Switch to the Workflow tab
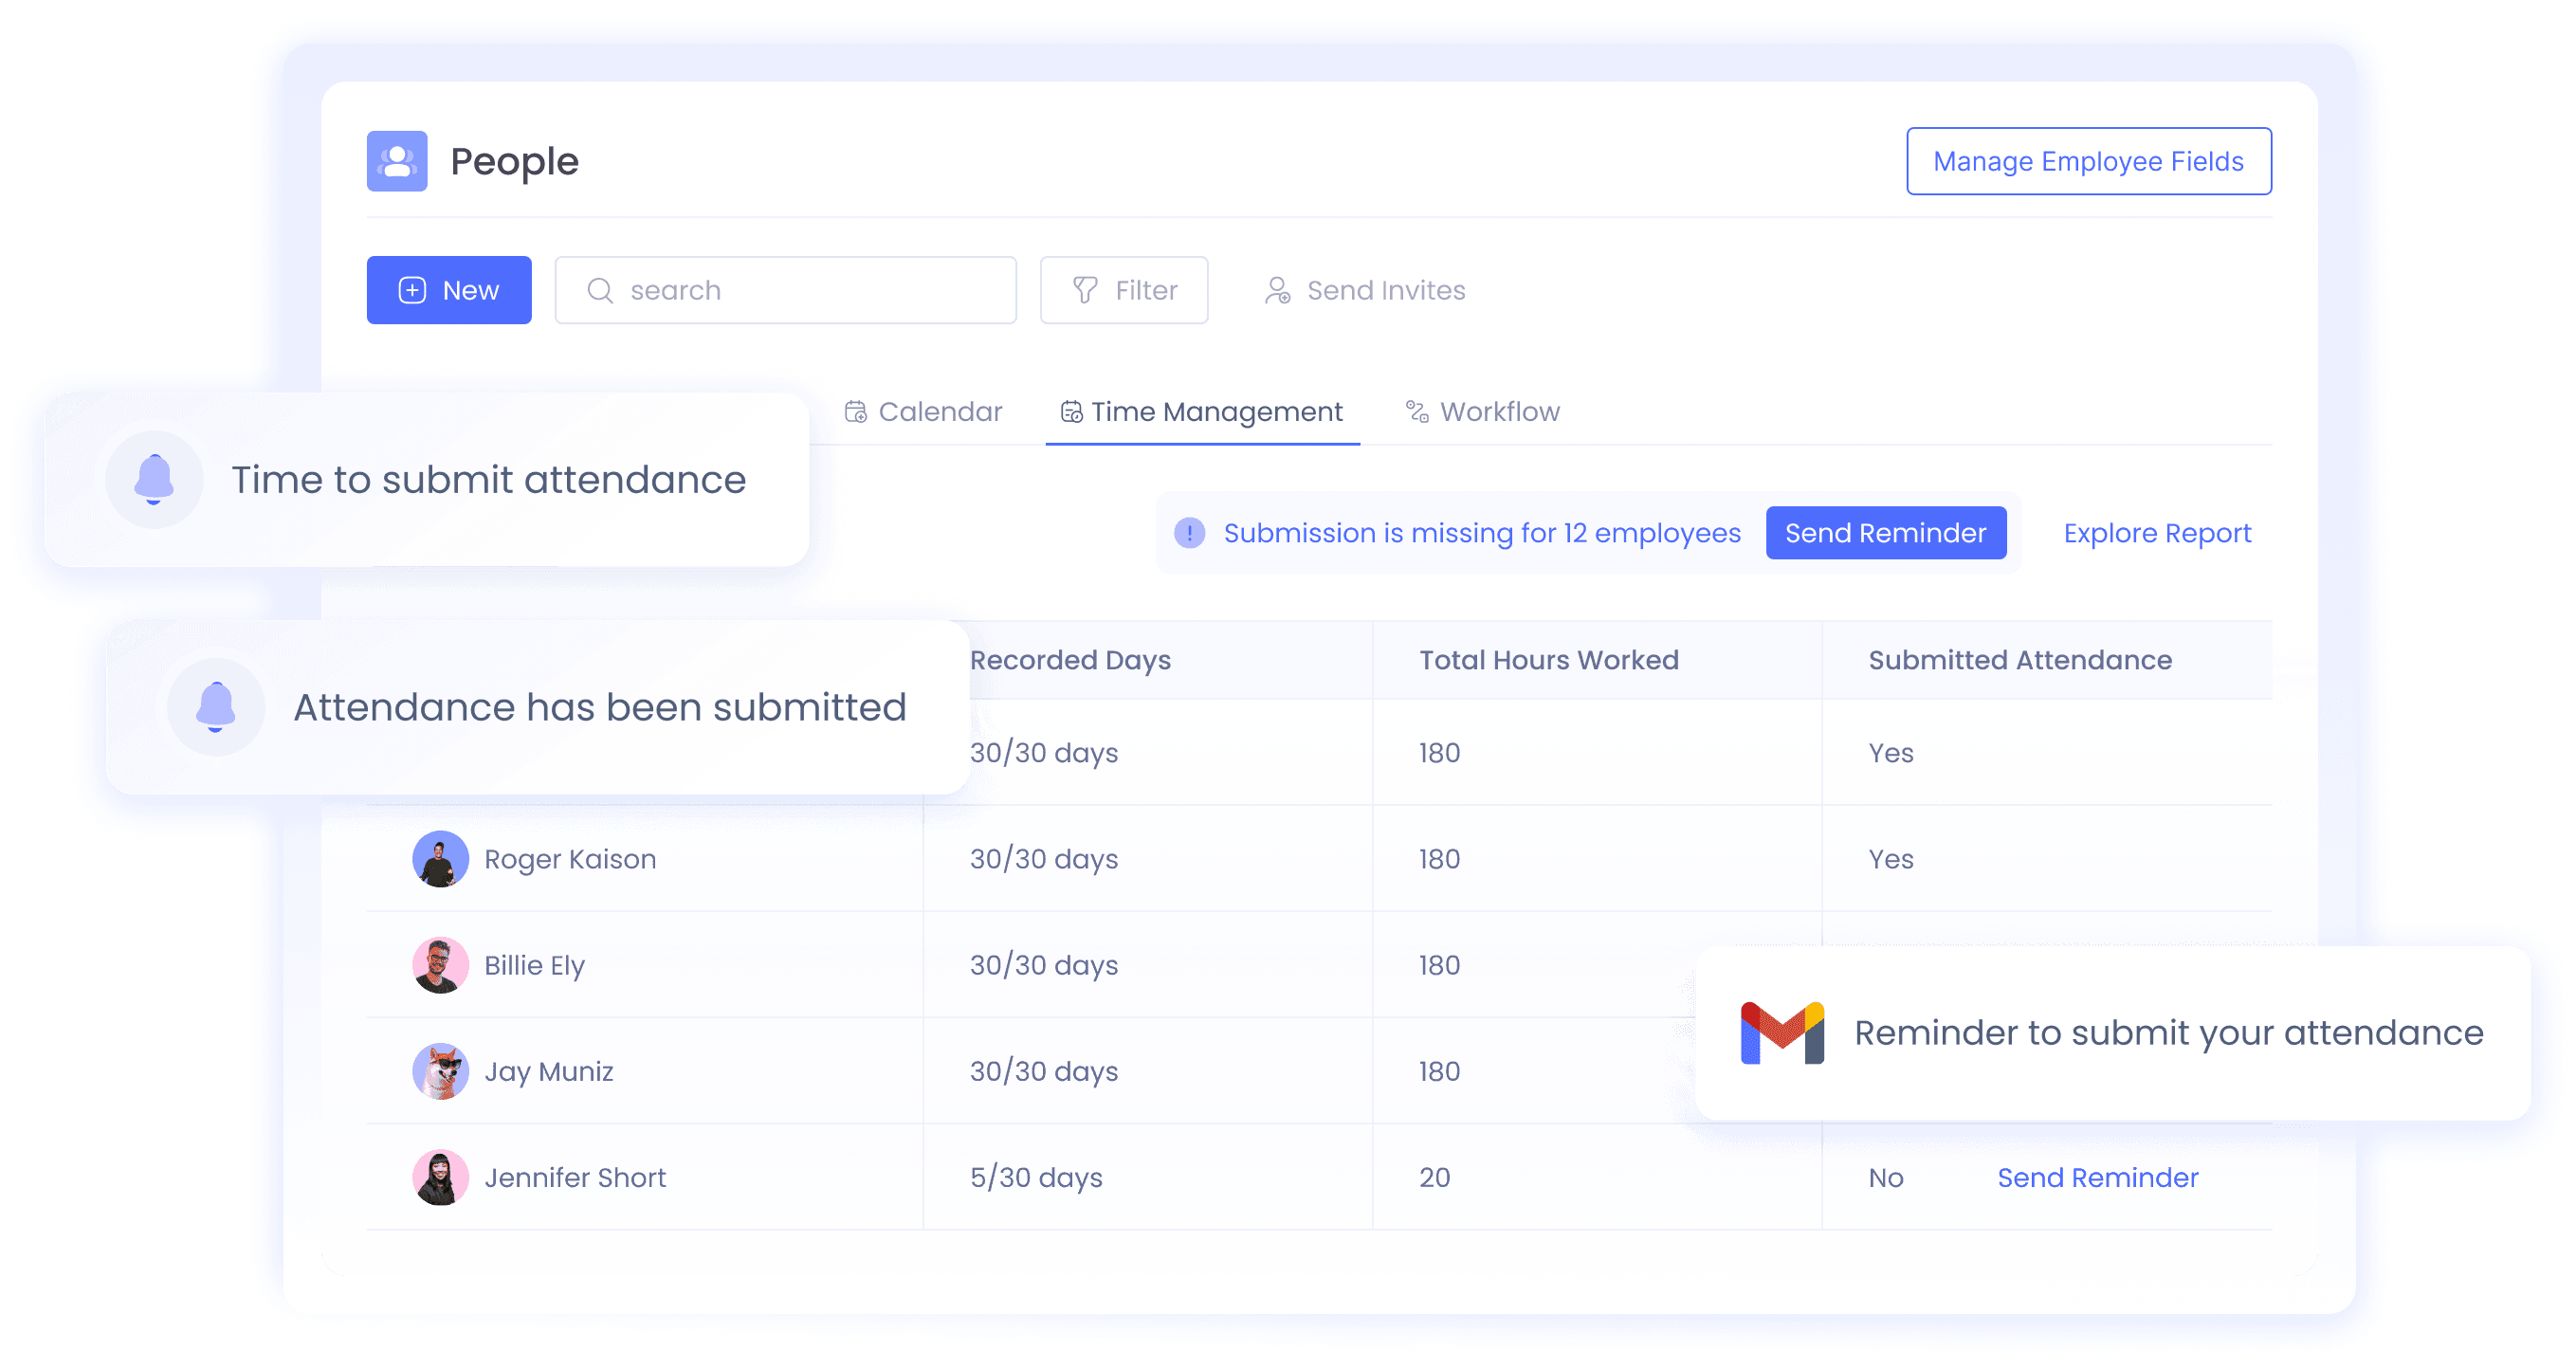2576x1370 pixels. click(x=1494, y=412)
